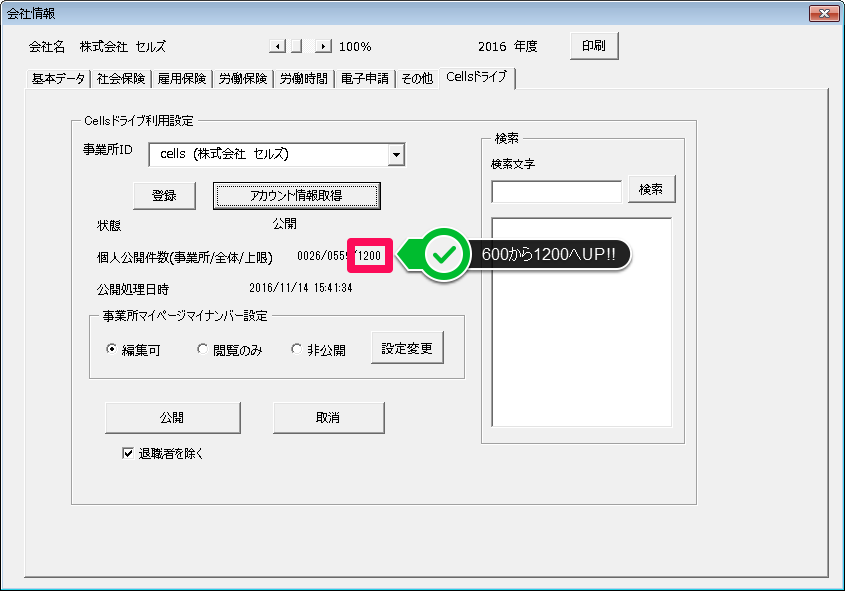Focus the 検索文字 input field
845x591 pixels.
click(557, 192)
